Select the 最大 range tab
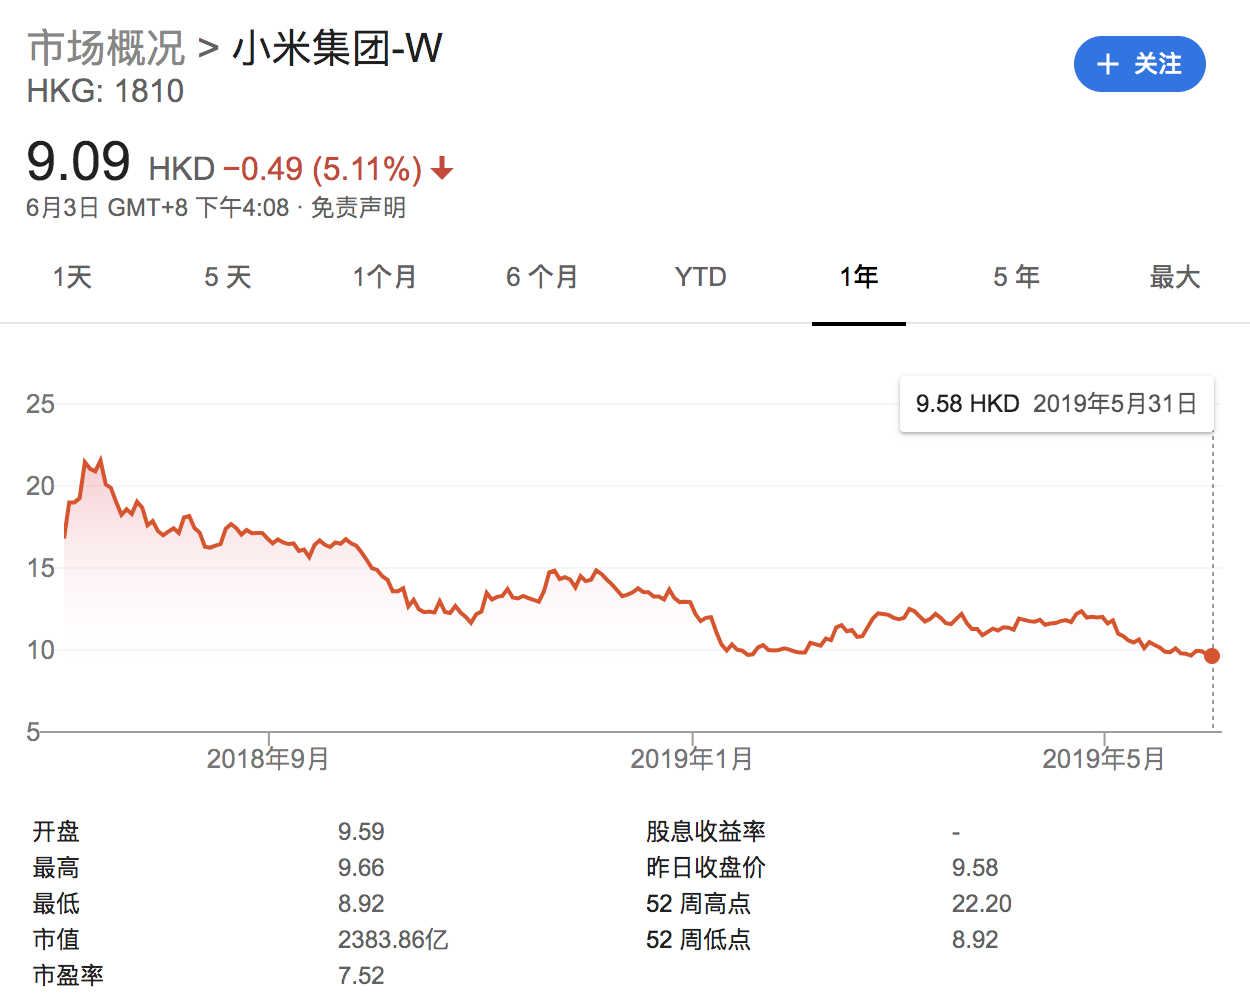Viewport: 1250px width, 1008px height. [1174, 277]
